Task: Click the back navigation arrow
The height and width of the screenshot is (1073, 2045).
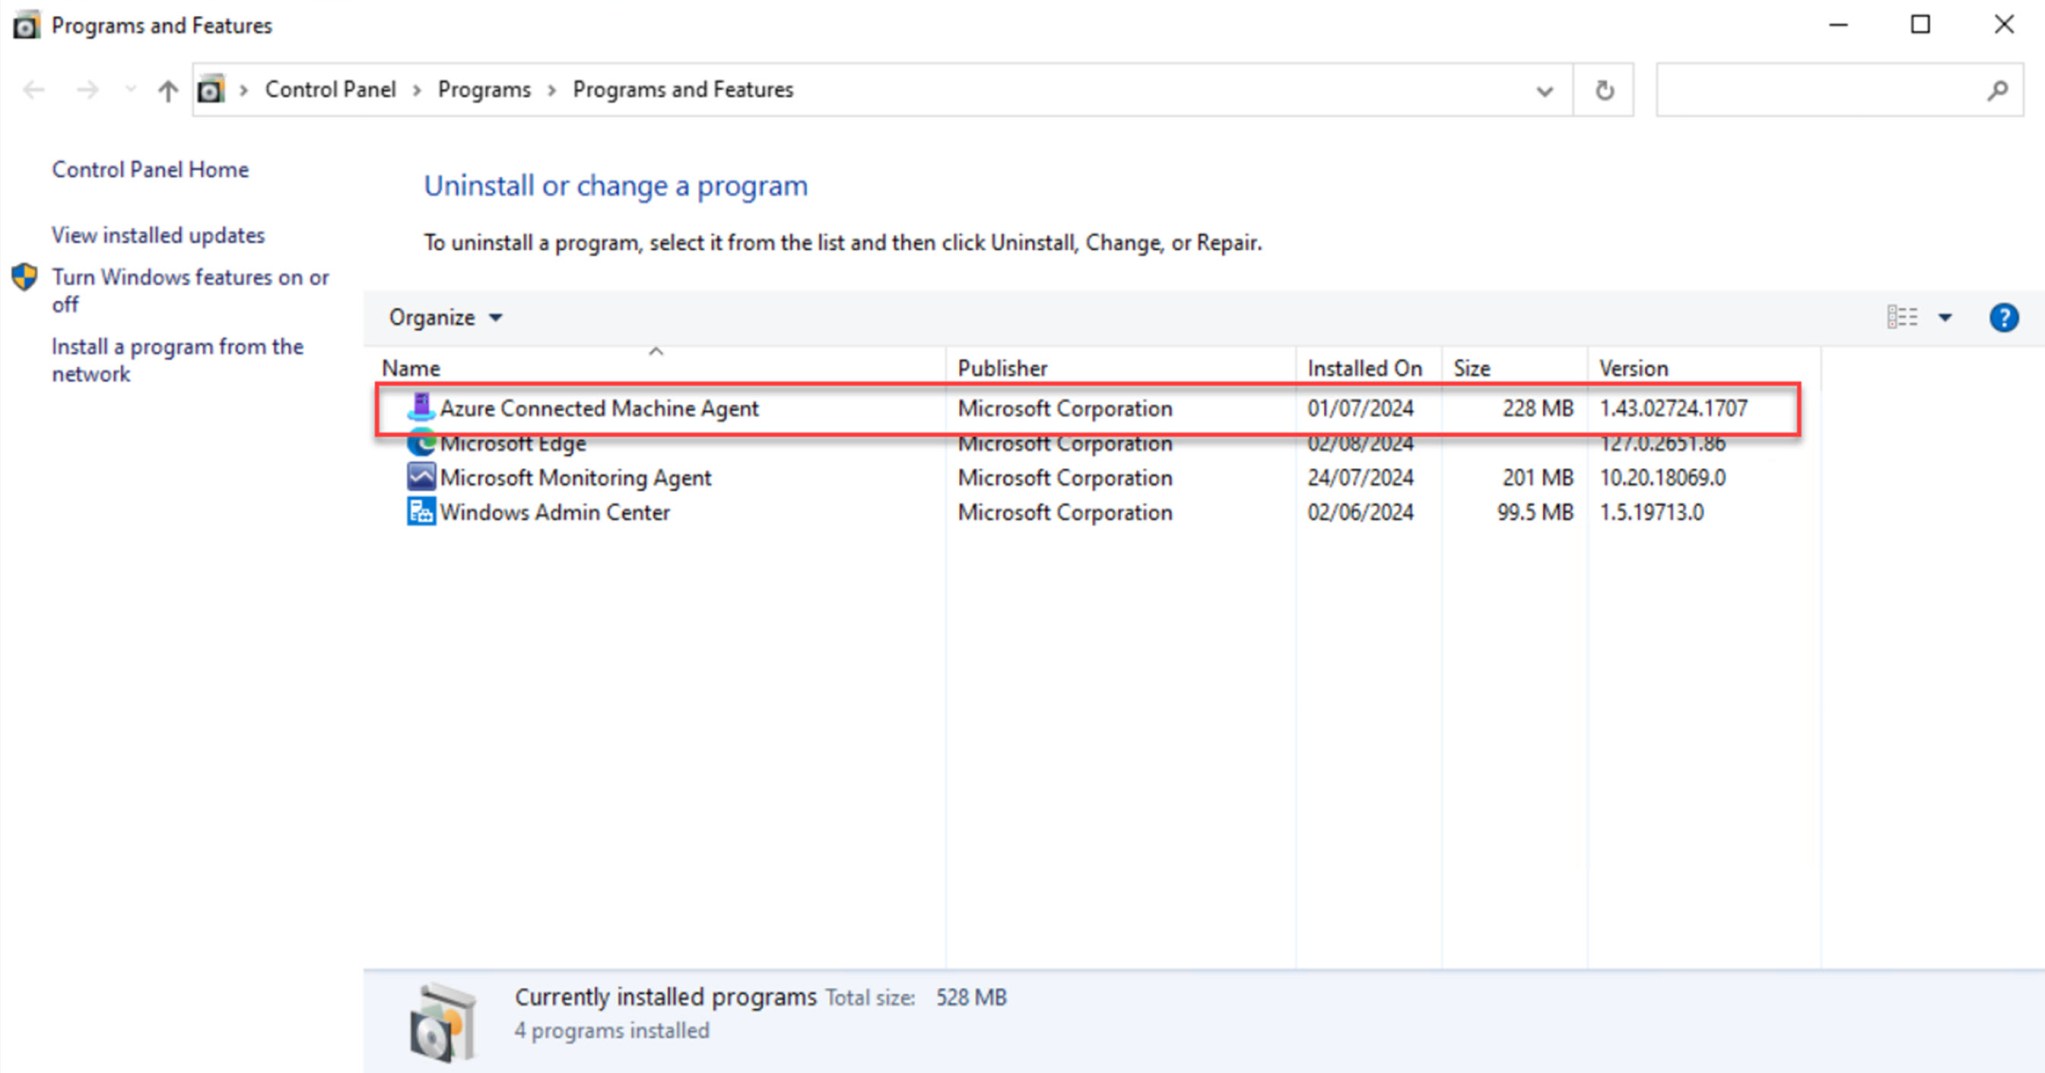Action: coord(33,90)
